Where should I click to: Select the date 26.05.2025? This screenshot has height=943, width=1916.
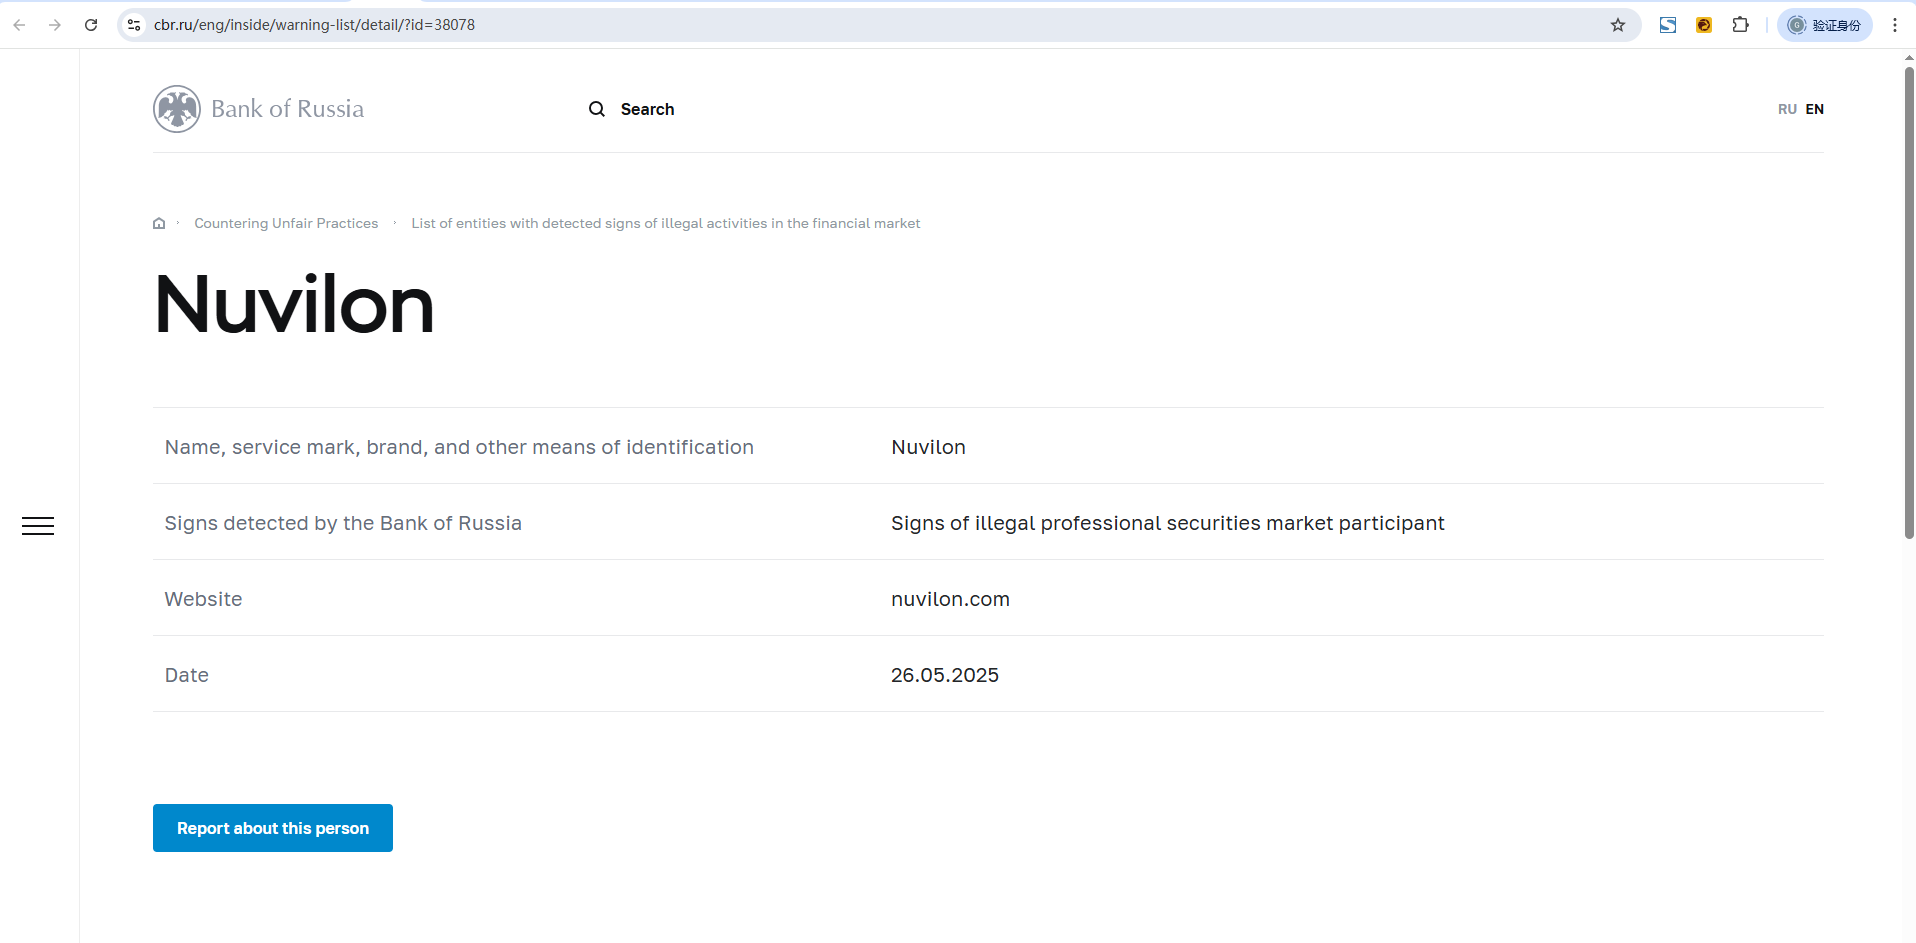[945, 675]
